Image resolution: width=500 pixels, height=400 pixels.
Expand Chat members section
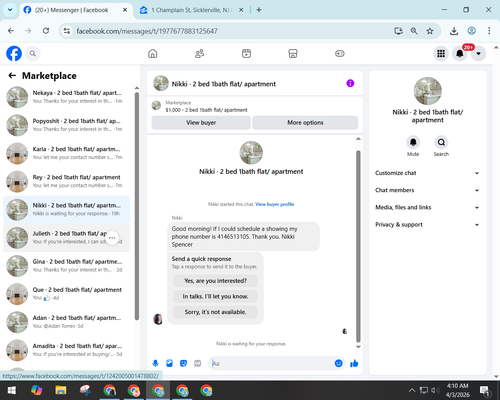pos(427,190)
